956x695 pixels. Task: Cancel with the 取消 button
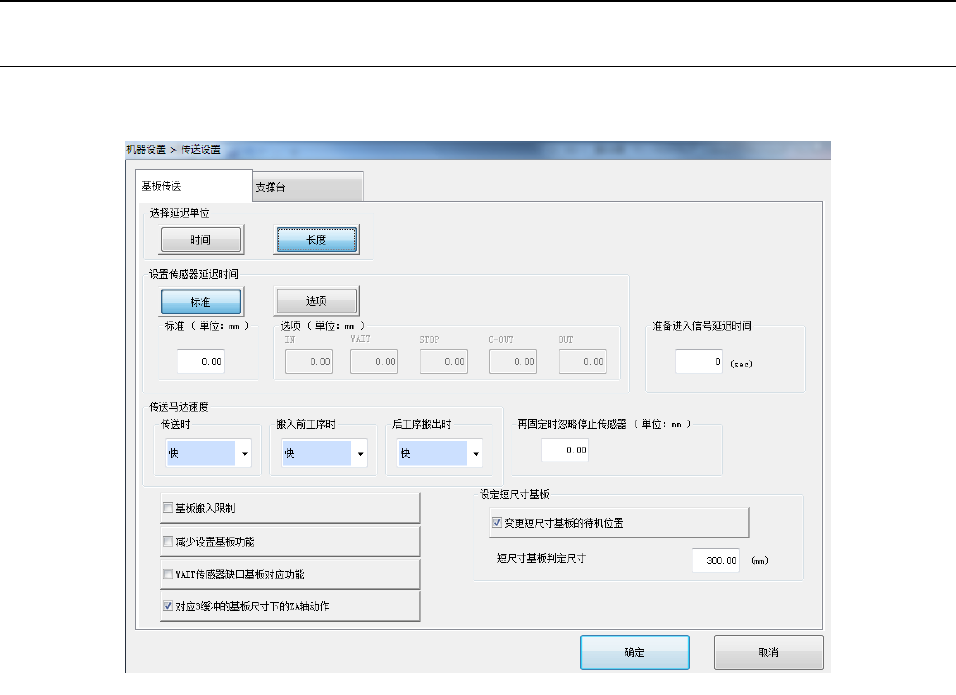point(769,652)
